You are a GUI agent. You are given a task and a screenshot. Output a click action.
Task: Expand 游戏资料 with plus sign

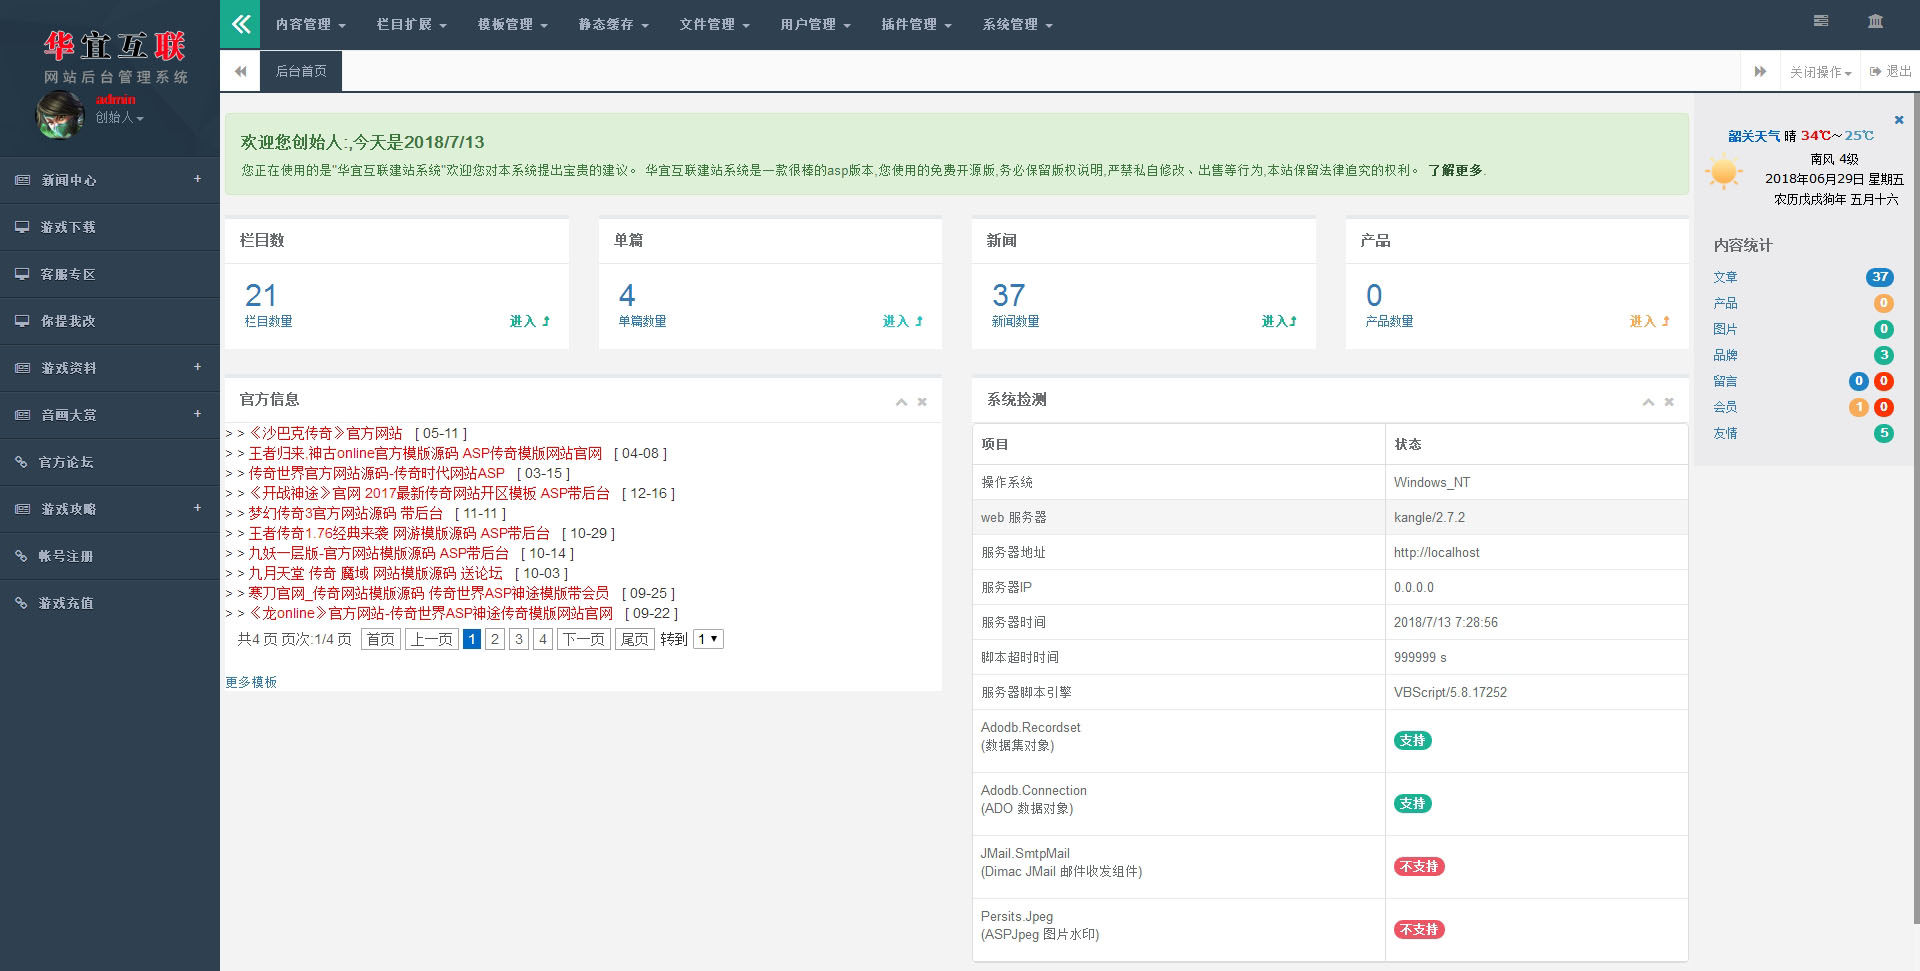(x=197, y=367)
